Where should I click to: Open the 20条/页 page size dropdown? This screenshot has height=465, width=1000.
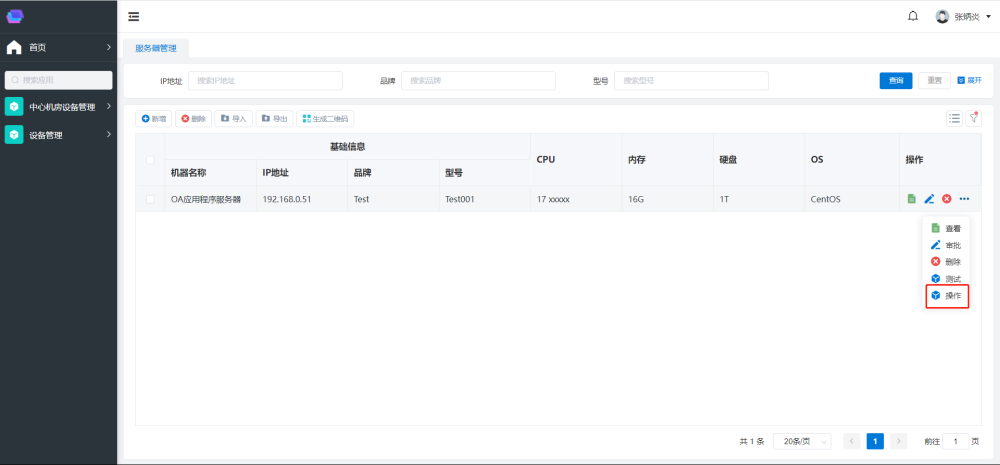pos(802,441)
